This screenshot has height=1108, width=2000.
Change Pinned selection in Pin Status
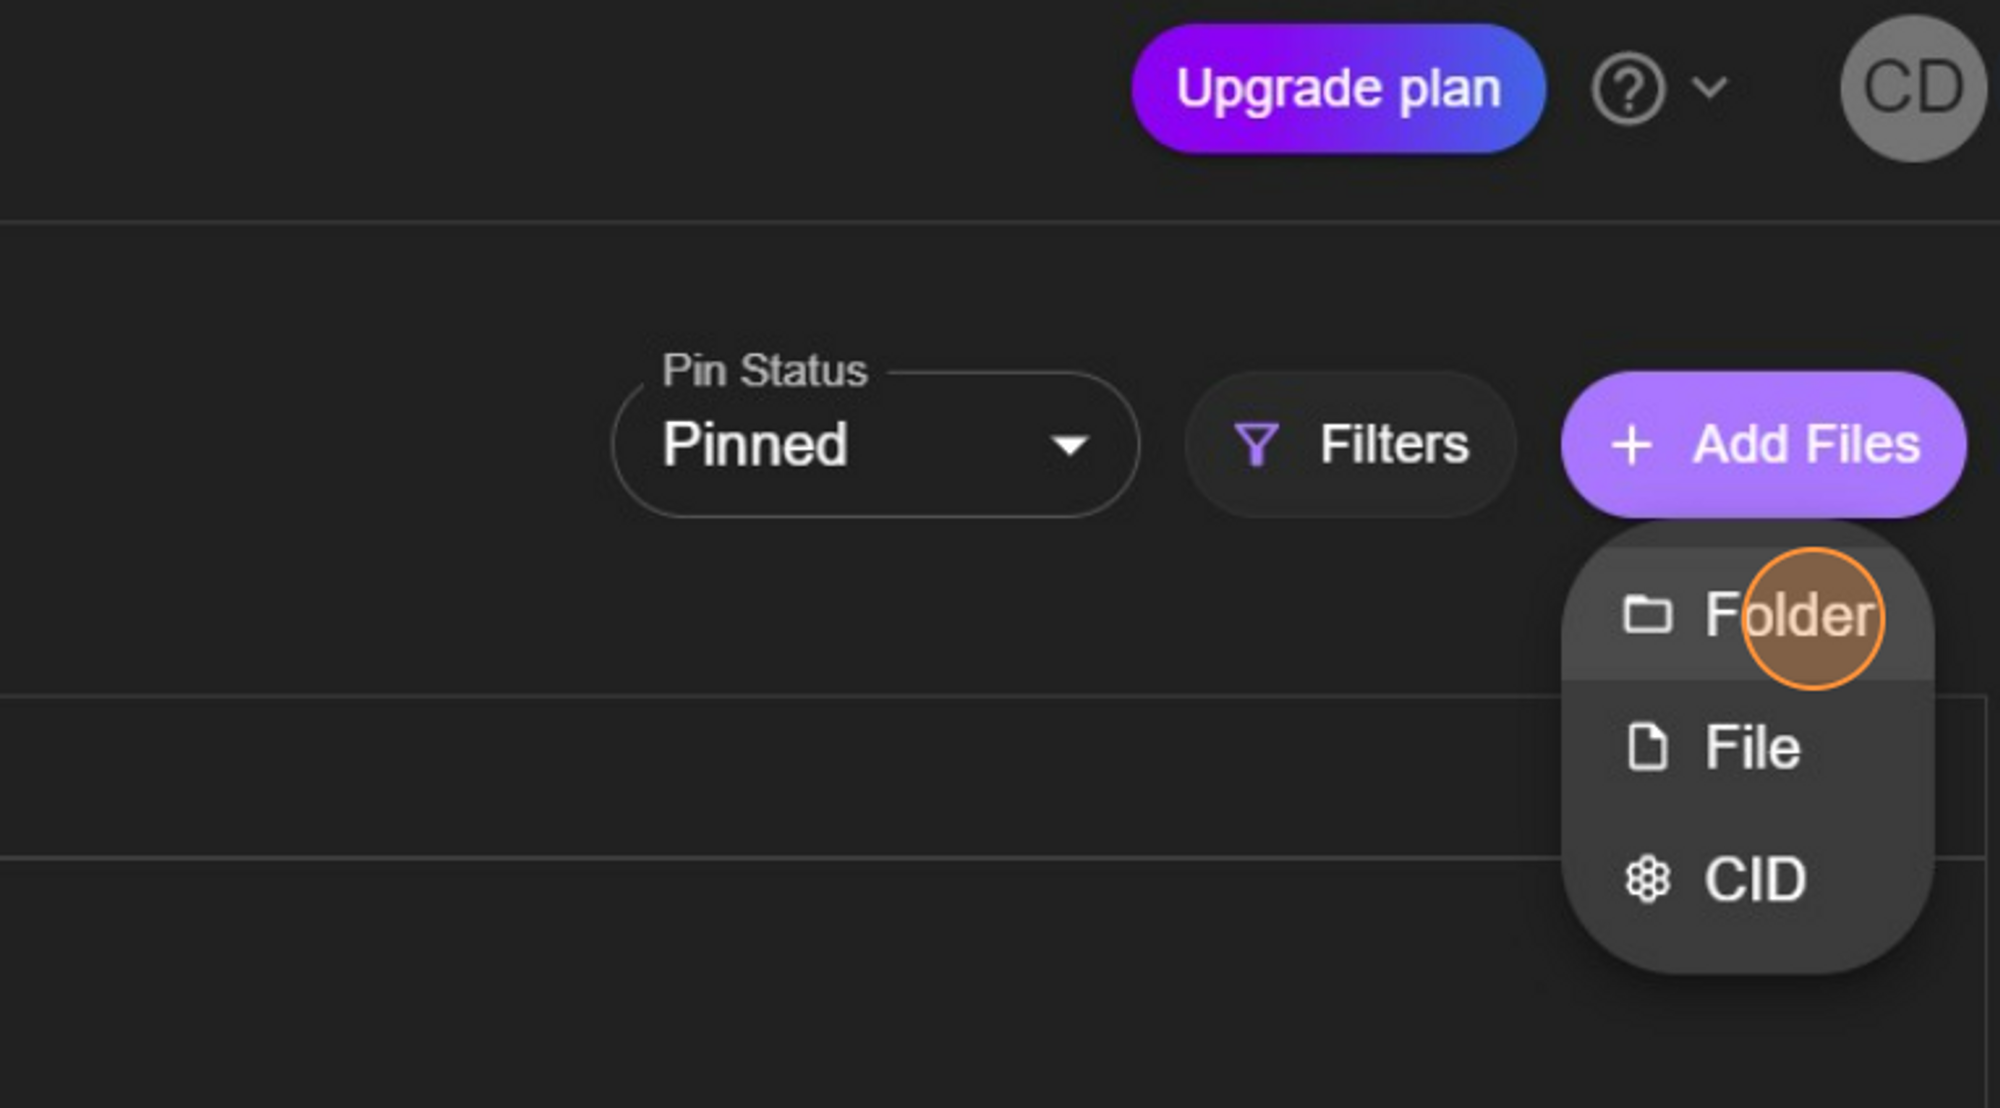(x=875, y=445)
